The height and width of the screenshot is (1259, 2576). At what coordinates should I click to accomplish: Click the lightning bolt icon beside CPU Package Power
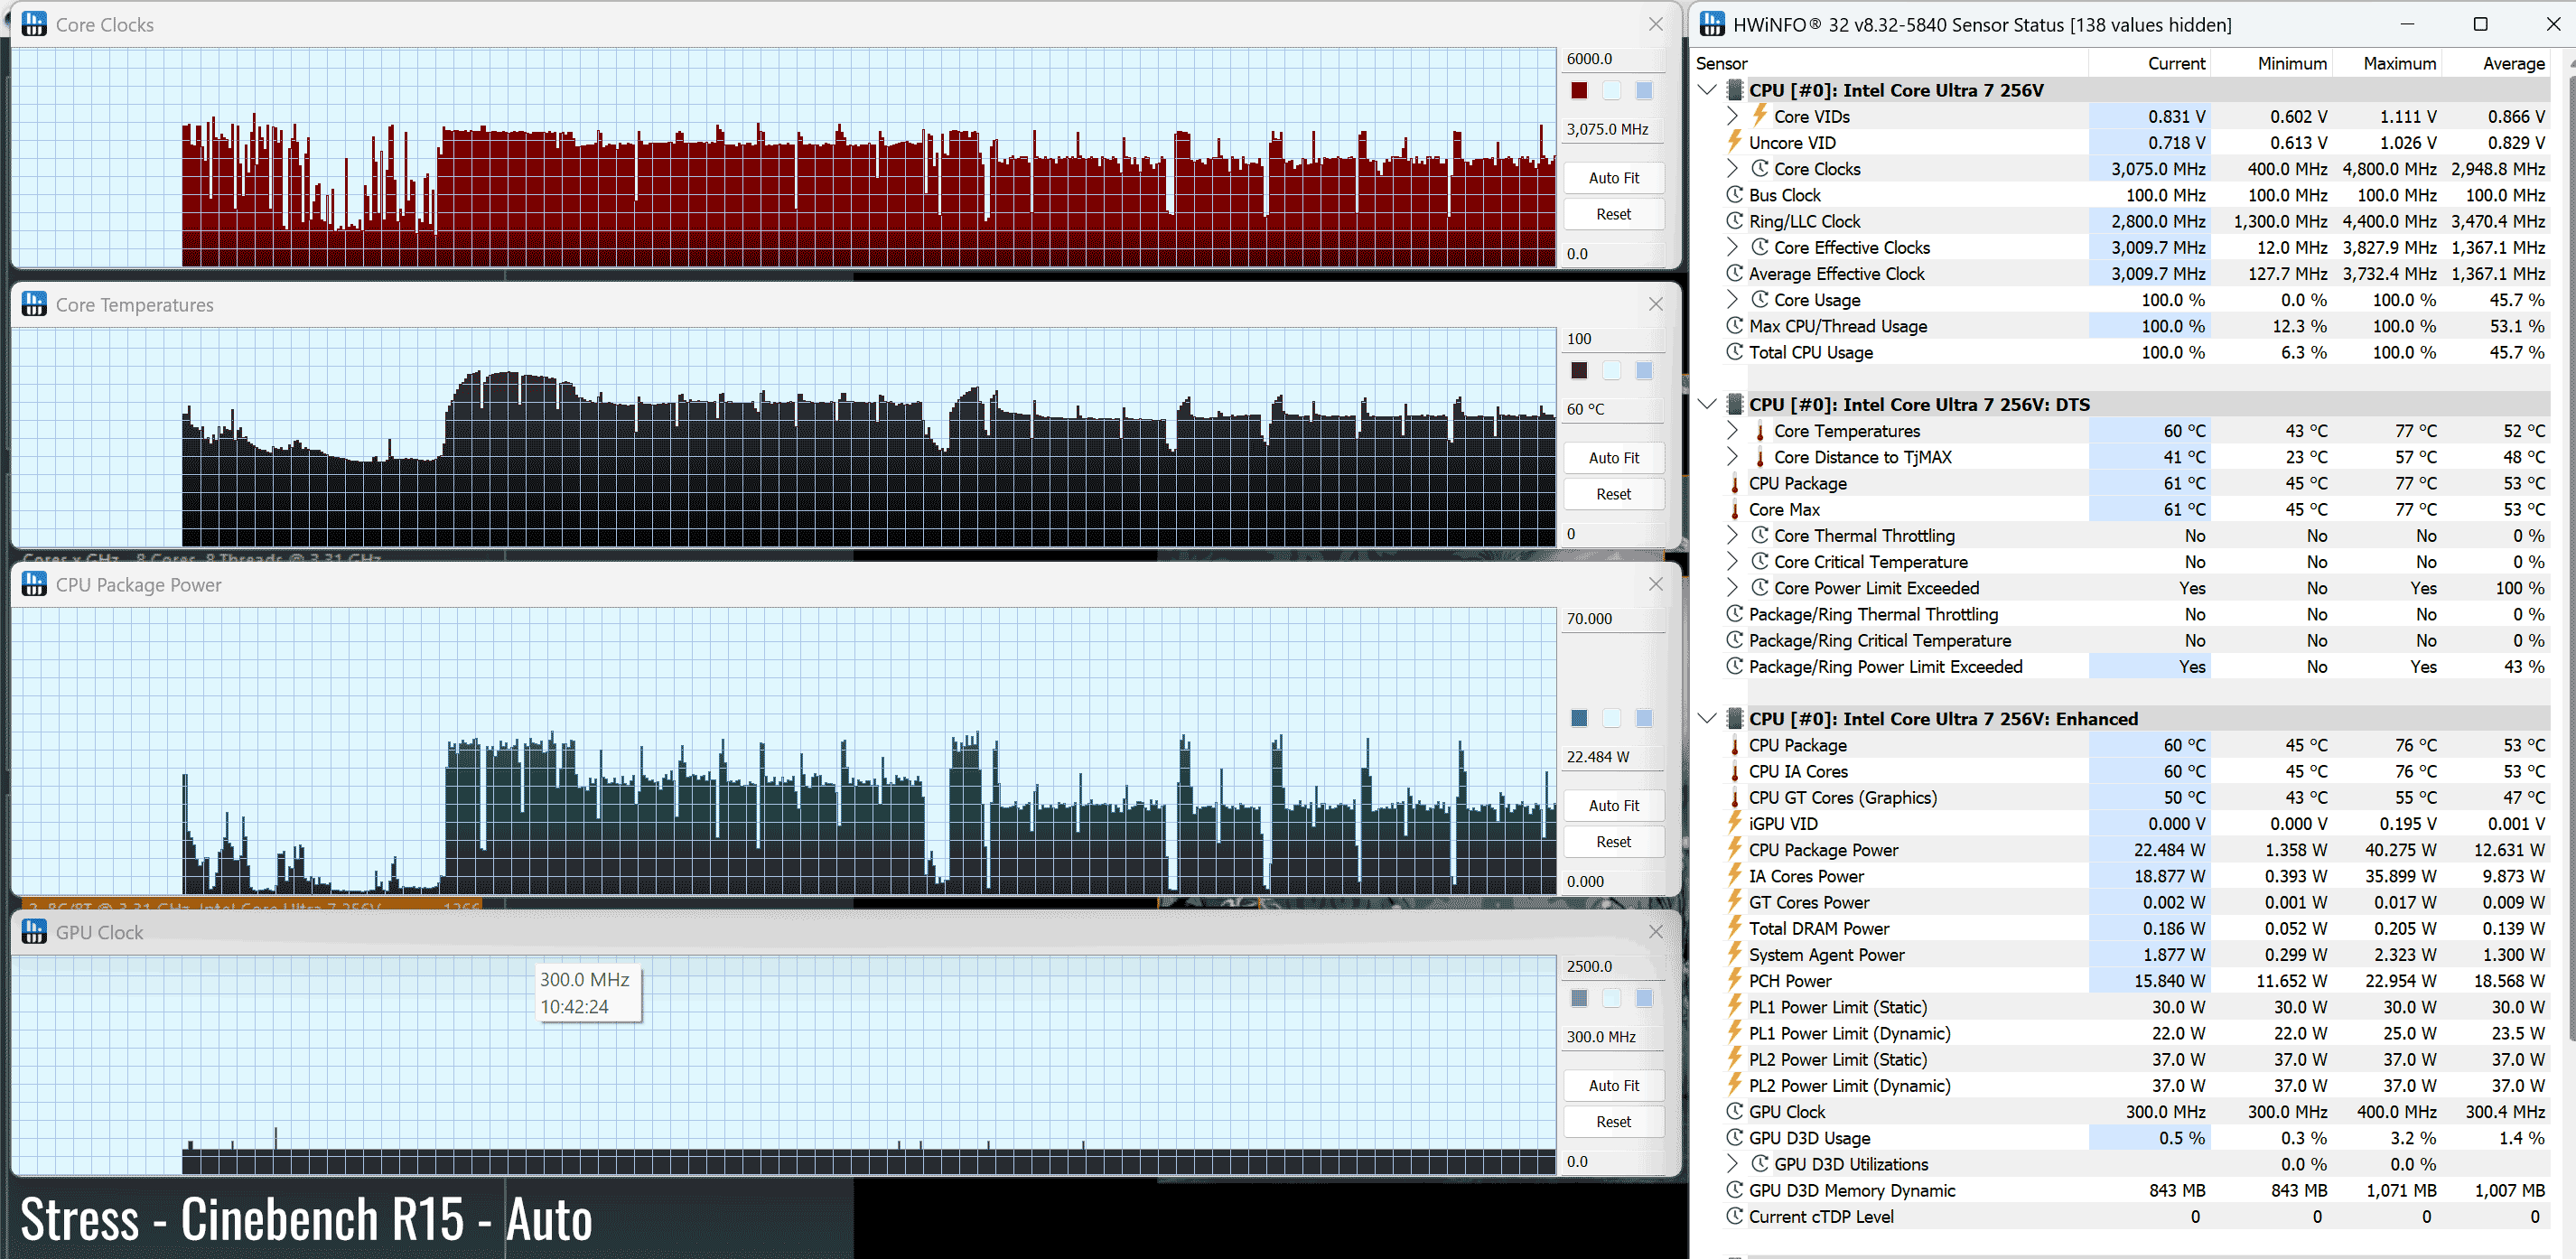[1734, 850]
